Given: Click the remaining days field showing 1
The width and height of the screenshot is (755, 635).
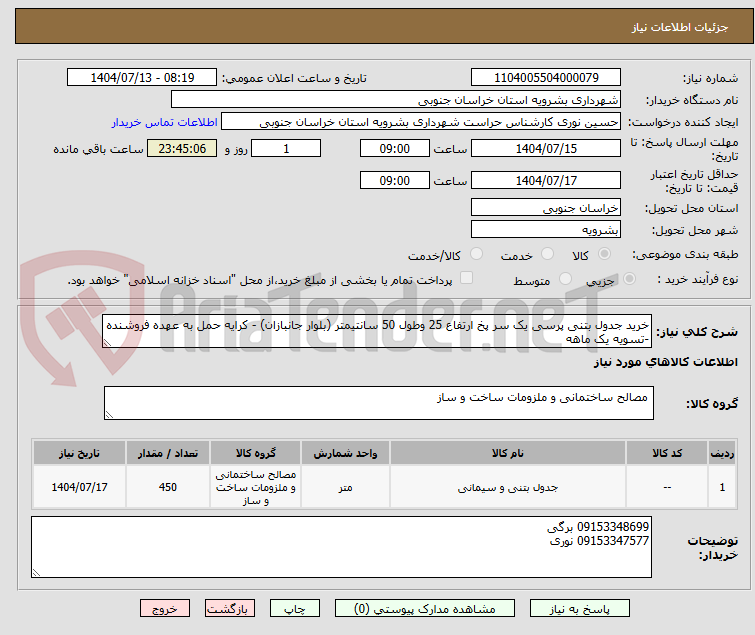Looking at the screenshot, I should 286,148.
